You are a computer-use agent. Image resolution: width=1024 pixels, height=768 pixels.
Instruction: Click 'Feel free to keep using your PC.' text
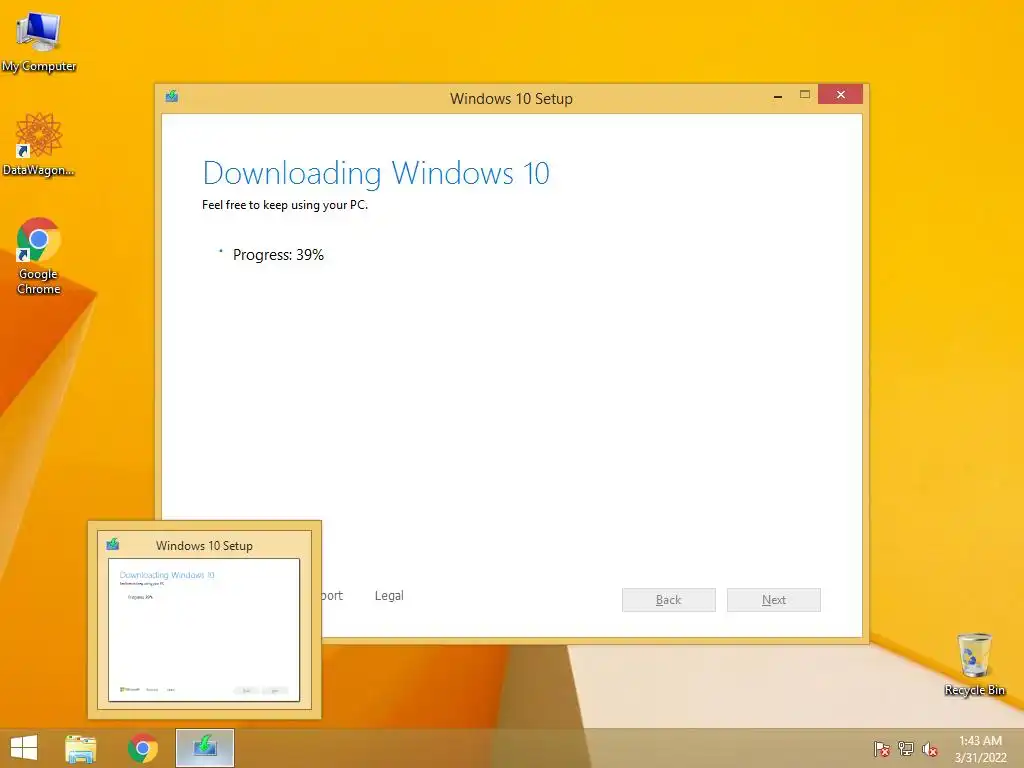pyautogui.click(x=285, y=205)
